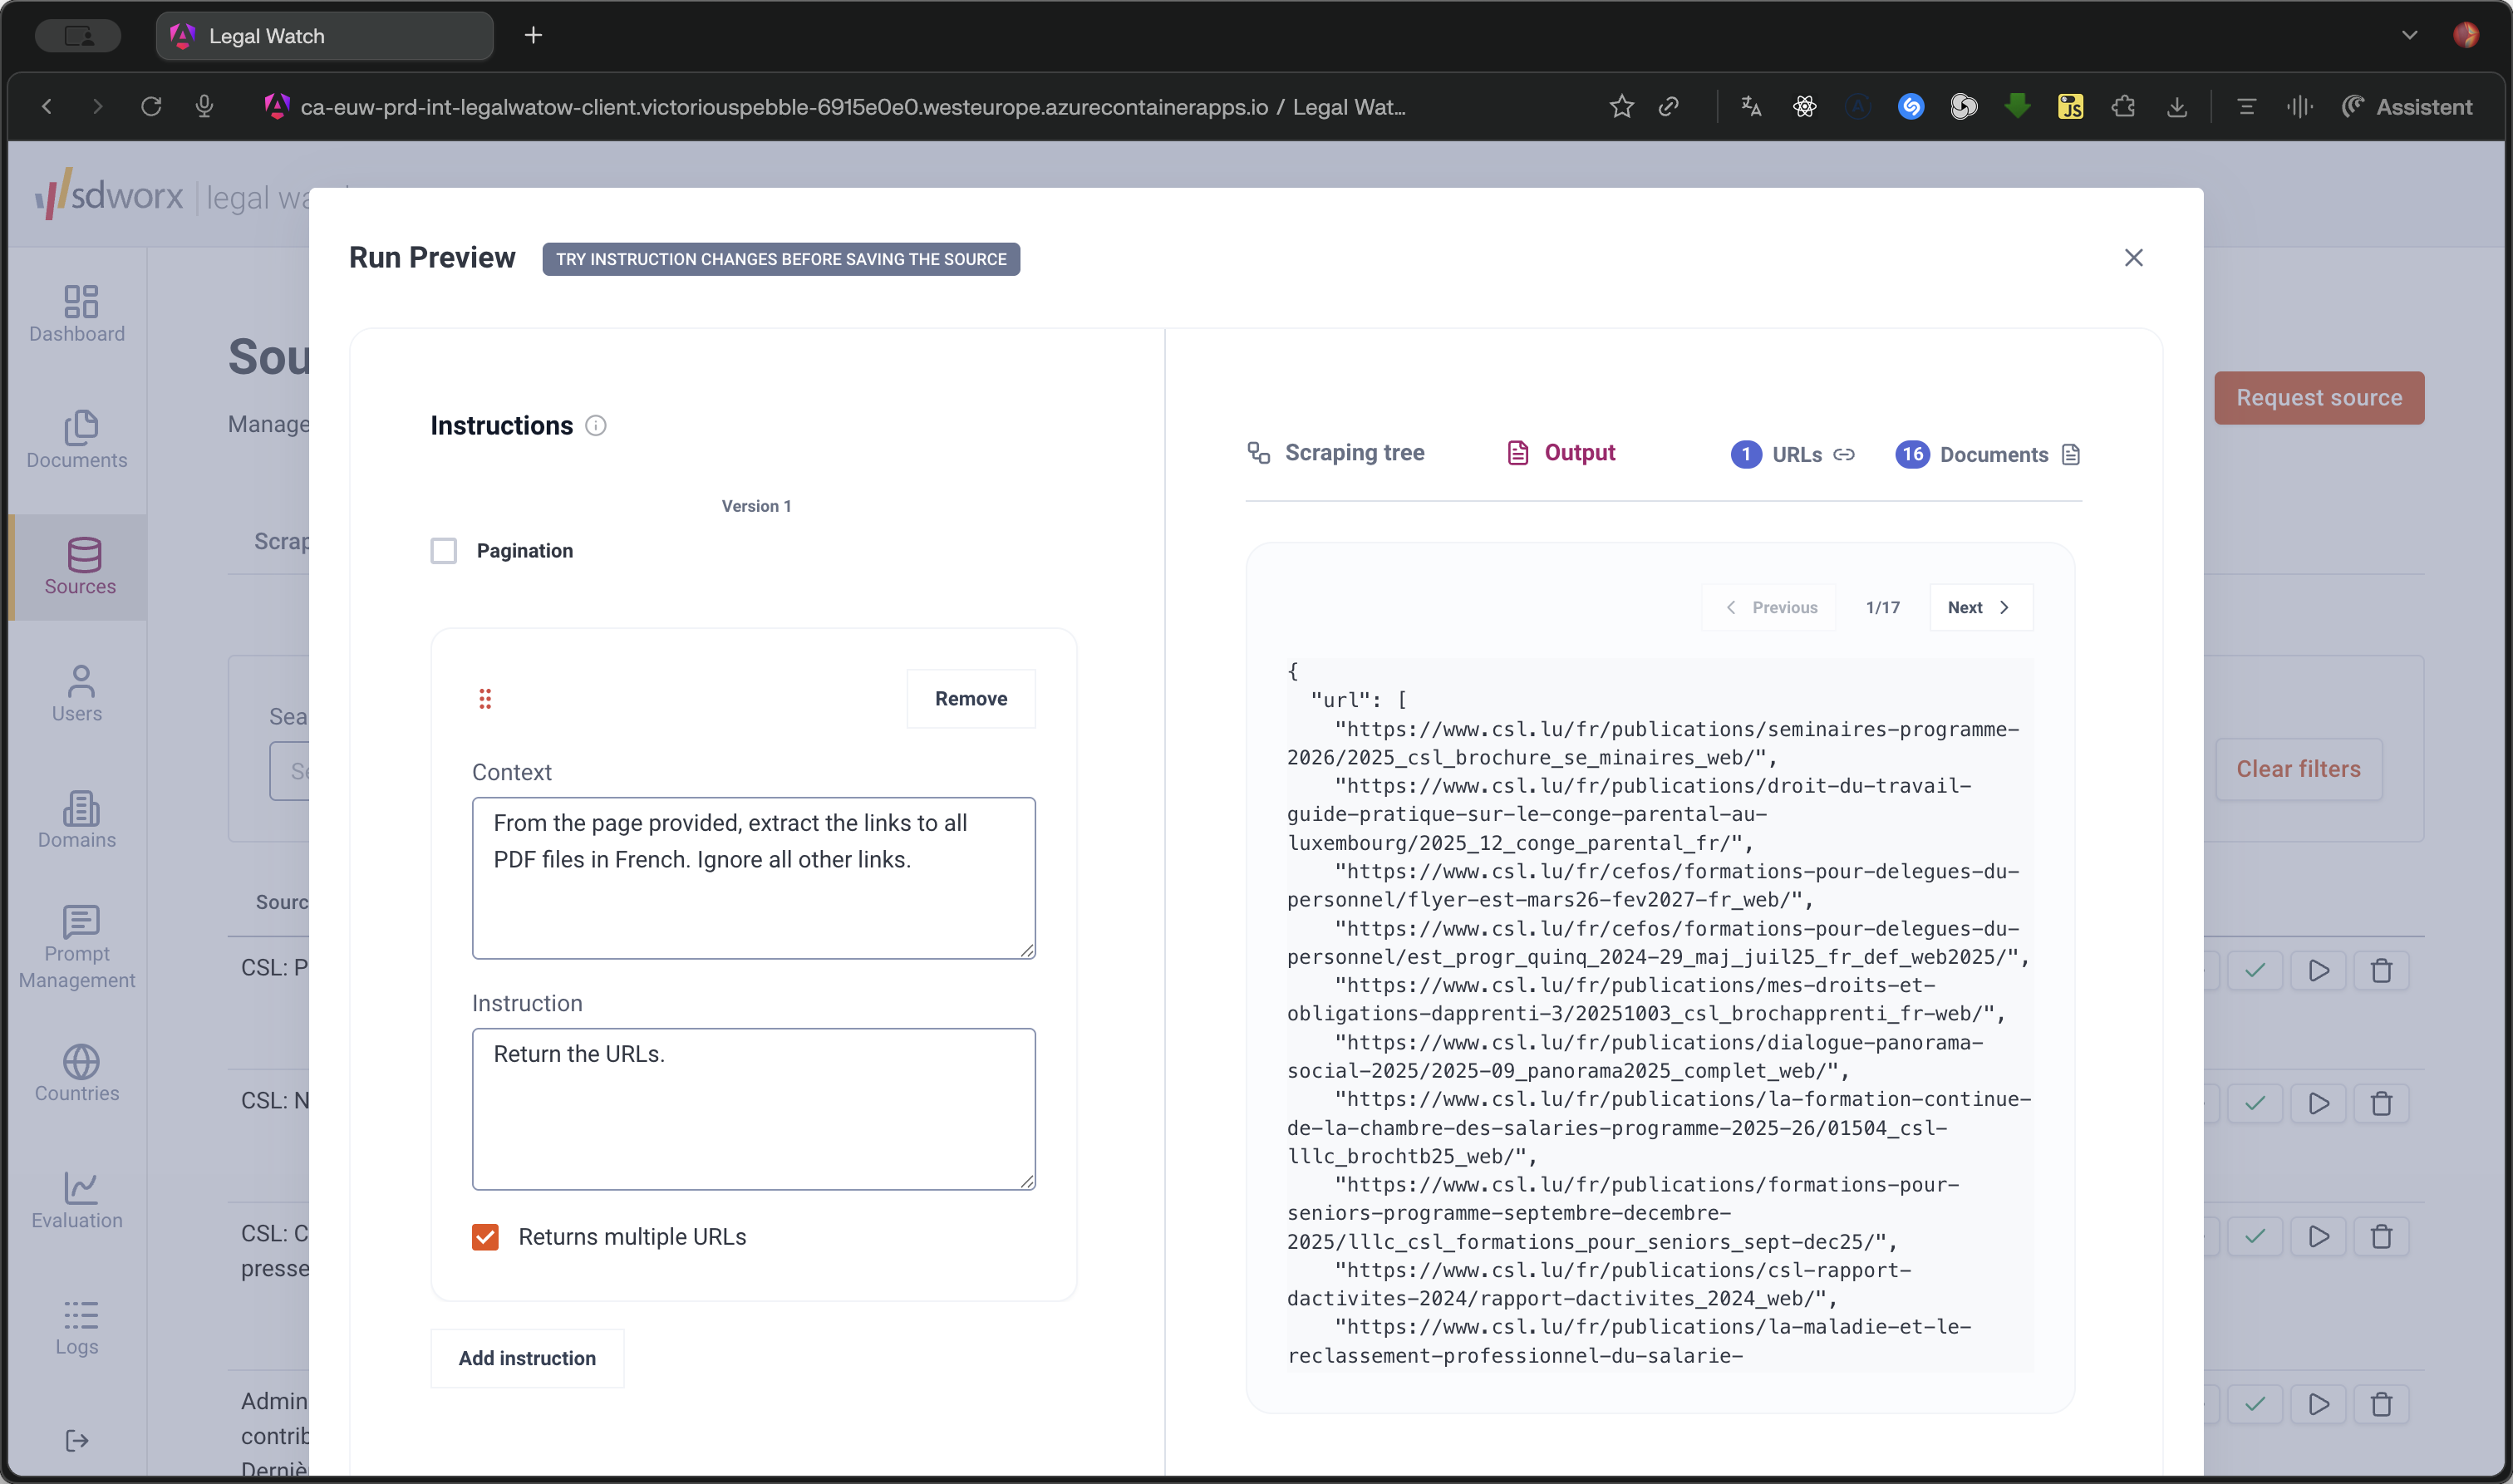Open the Documents tab with count 16

1988,455
